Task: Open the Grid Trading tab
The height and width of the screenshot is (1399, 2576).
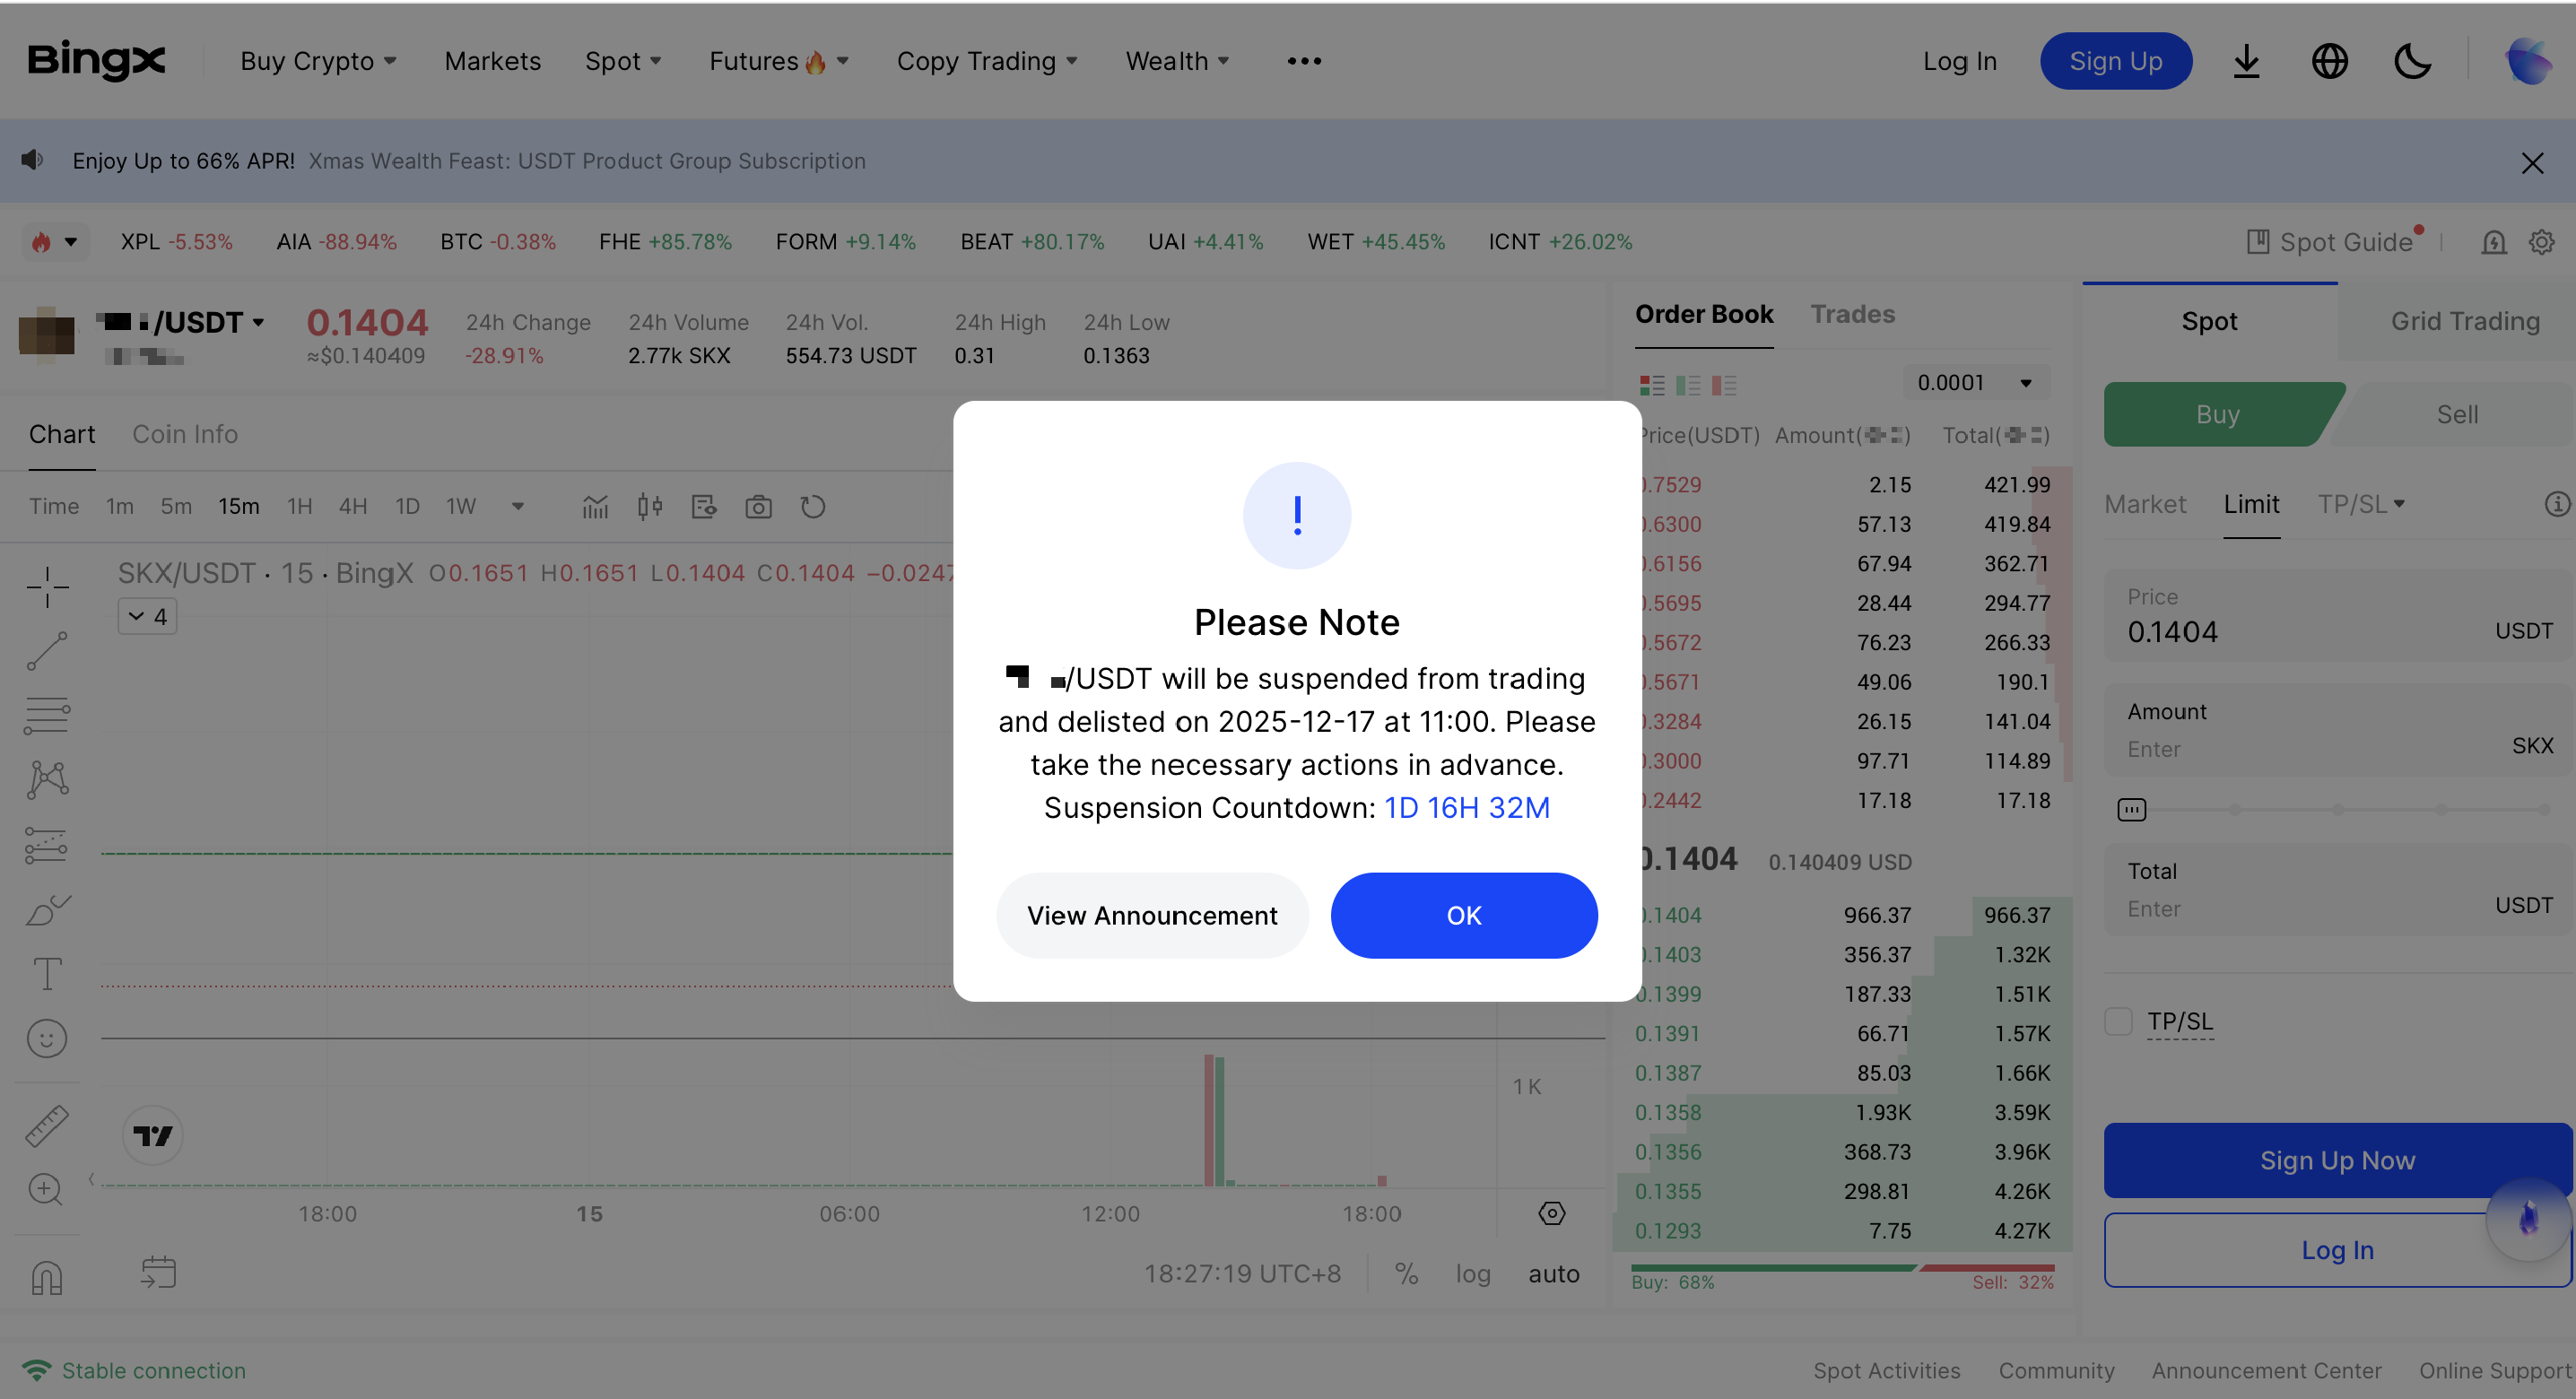Action: pos(2464,321)
